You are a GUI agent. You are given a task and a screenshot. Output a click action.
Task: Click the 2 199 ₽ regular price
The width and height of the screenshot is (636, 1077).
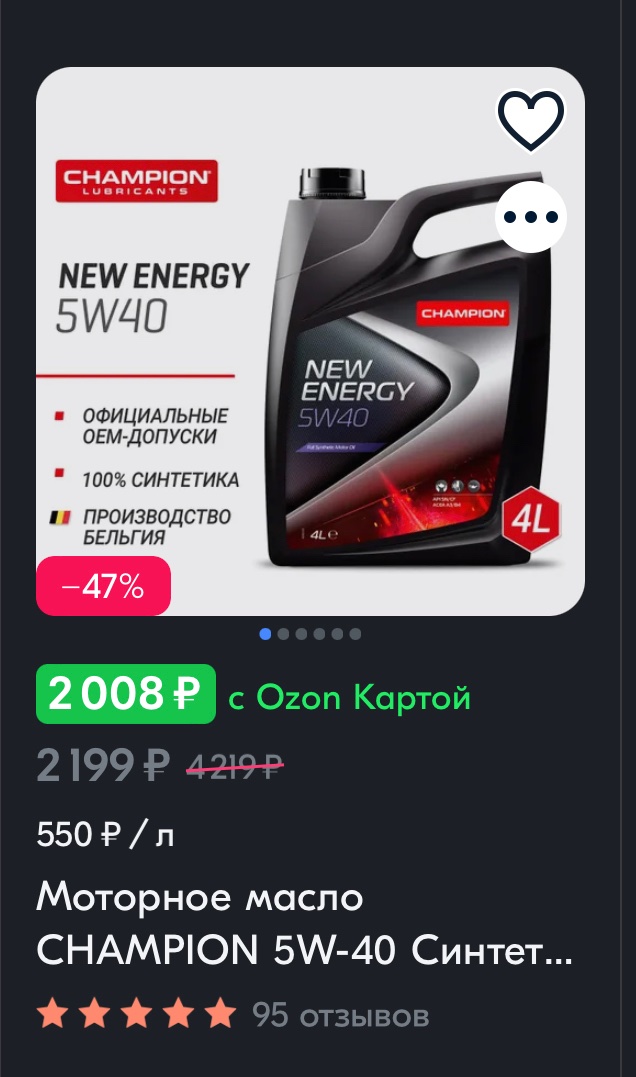103,765
